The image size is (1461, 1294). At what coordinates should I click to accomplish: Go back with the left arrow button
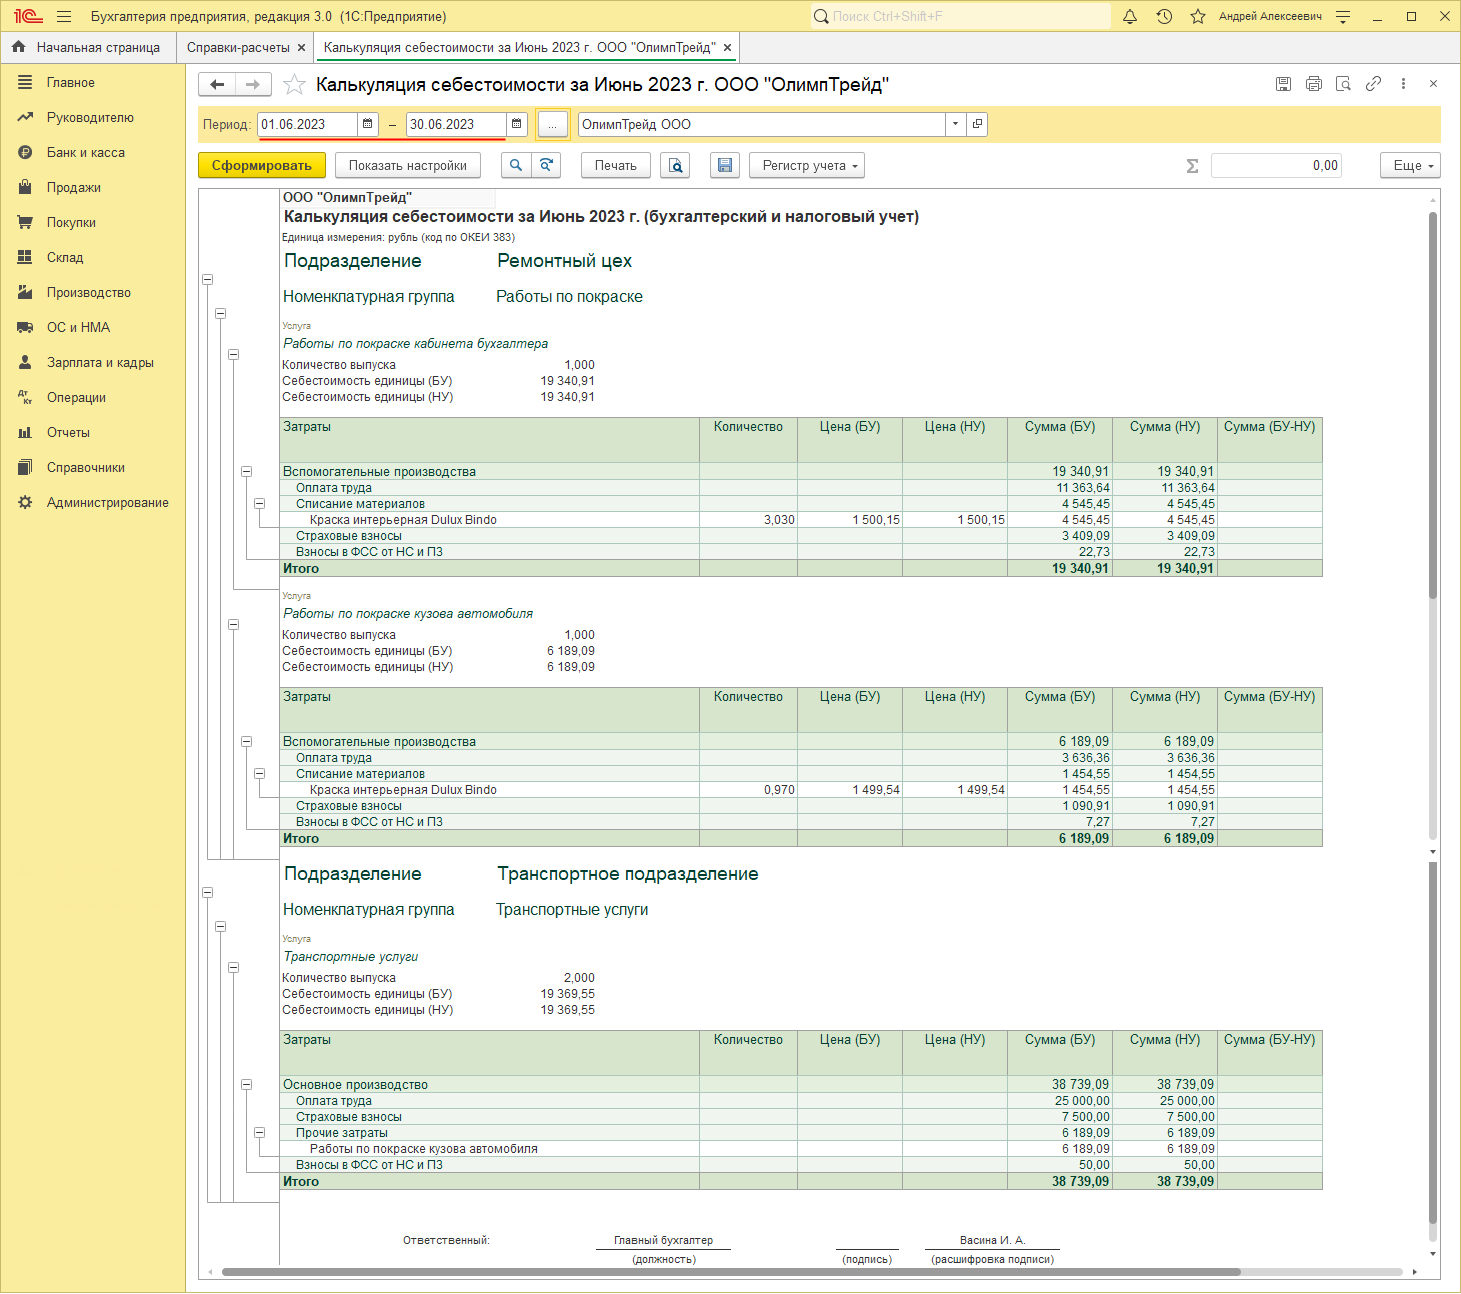point(217,84)
